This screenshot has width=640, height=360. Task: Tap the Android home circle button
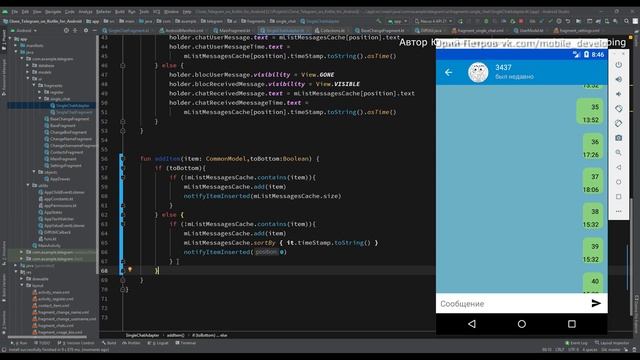pos(522,324)
